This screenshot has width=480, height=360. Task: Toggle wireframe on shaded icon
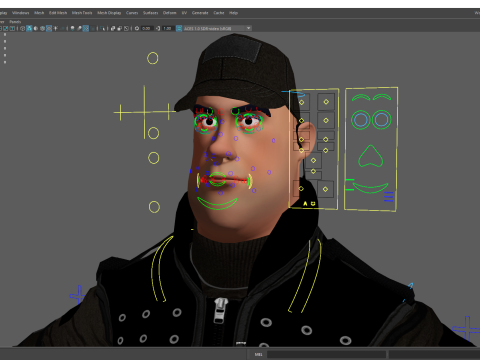42,28
